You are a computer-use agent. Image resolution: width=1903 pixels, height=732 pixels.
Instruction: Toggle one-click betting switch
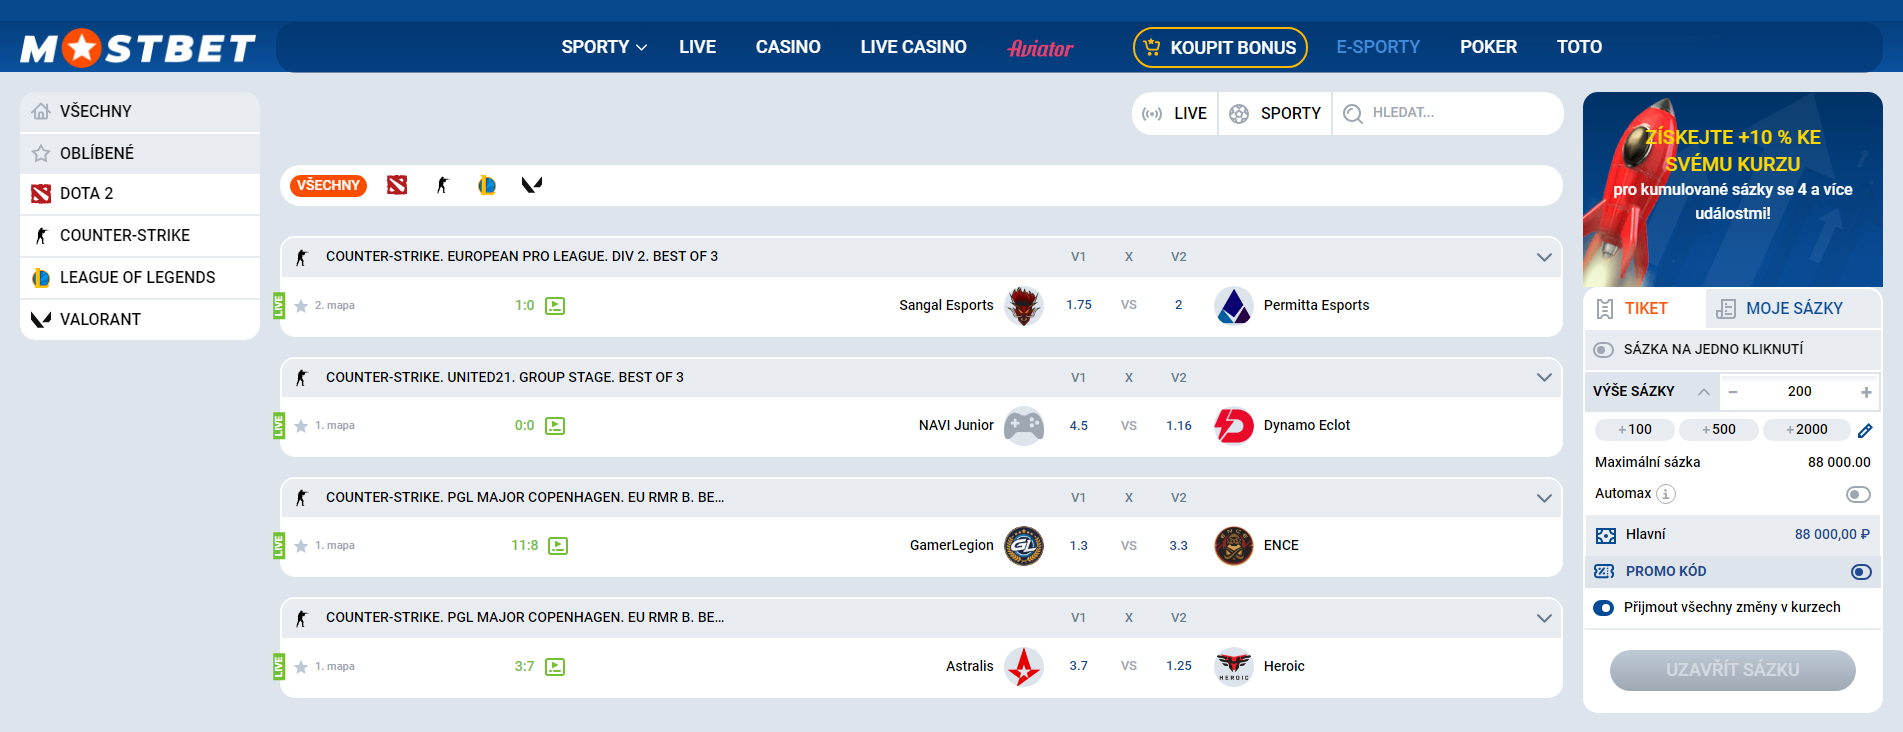click(1603, 350)
